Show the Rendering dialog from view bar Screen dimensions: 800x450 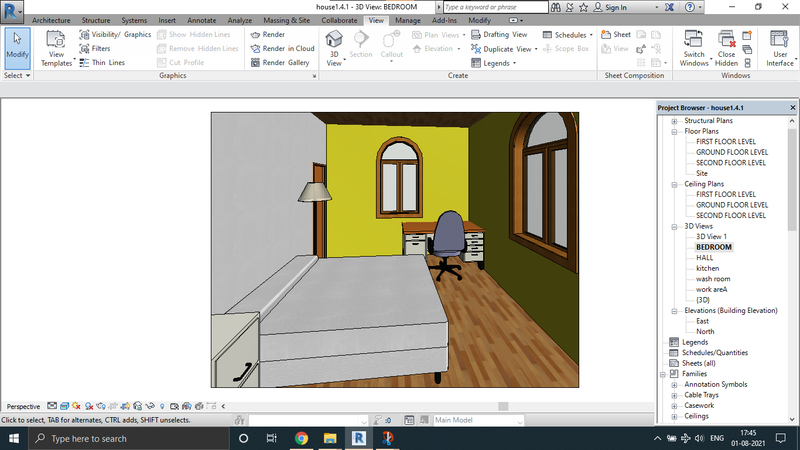(101, 406)
